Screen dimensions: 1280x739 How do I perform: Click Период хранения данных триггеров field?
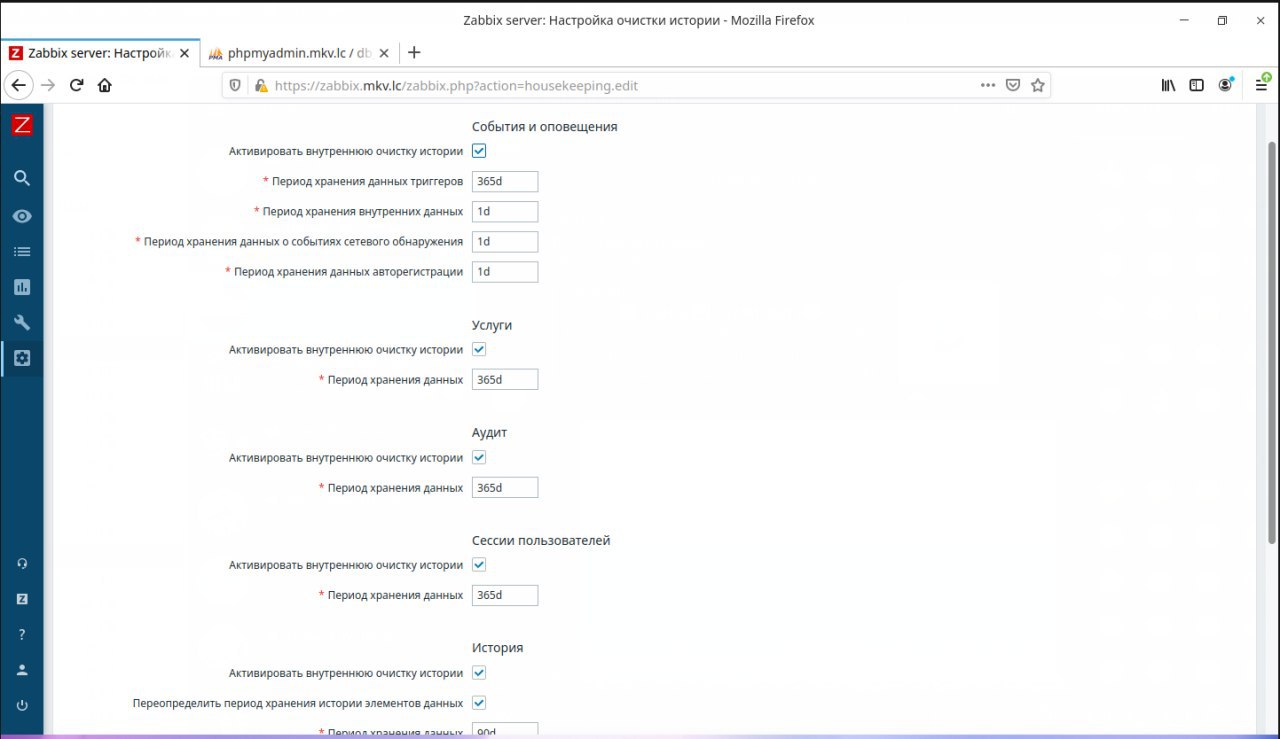click(x=505, y=181)
